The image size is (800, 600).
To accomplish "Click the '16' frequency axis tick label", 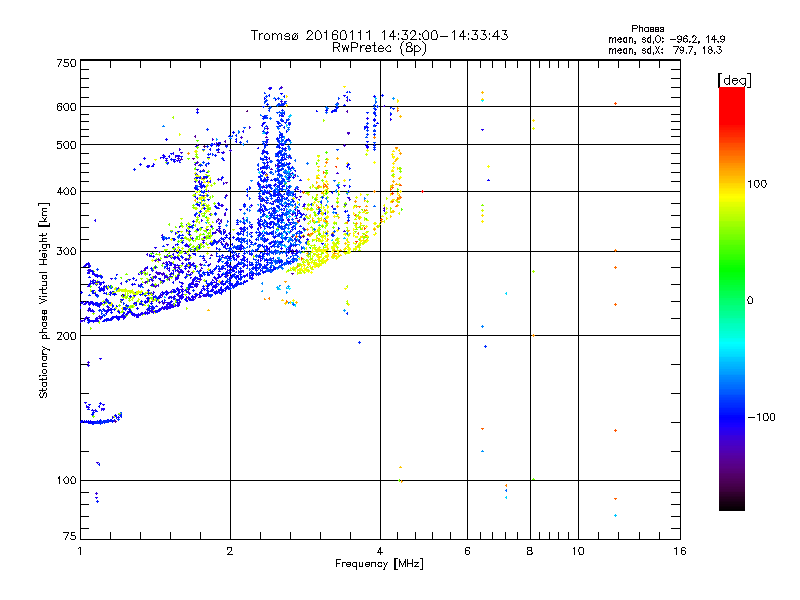I will click(680, 551).
